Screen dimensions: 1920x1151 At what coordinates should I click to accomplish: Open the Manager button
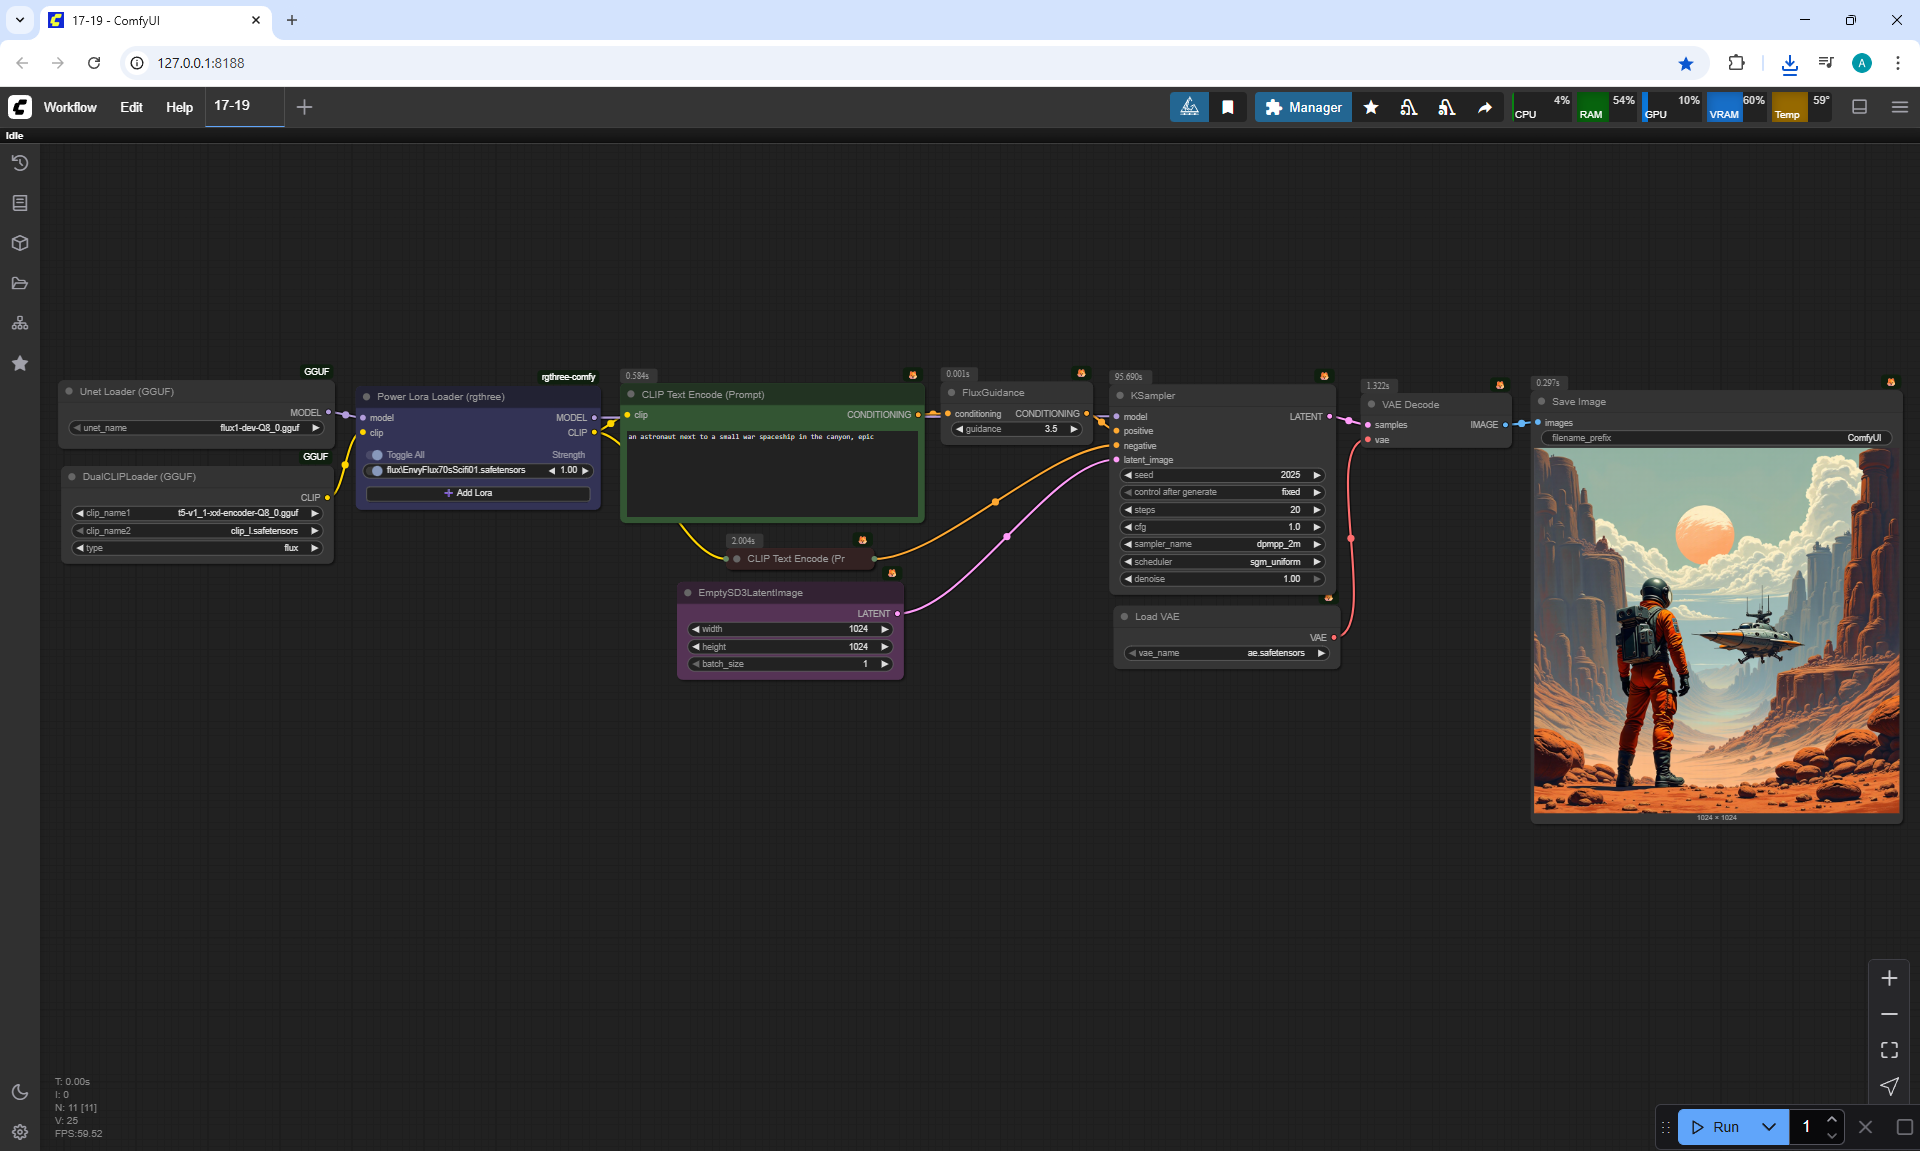[x=1303, y=107]
